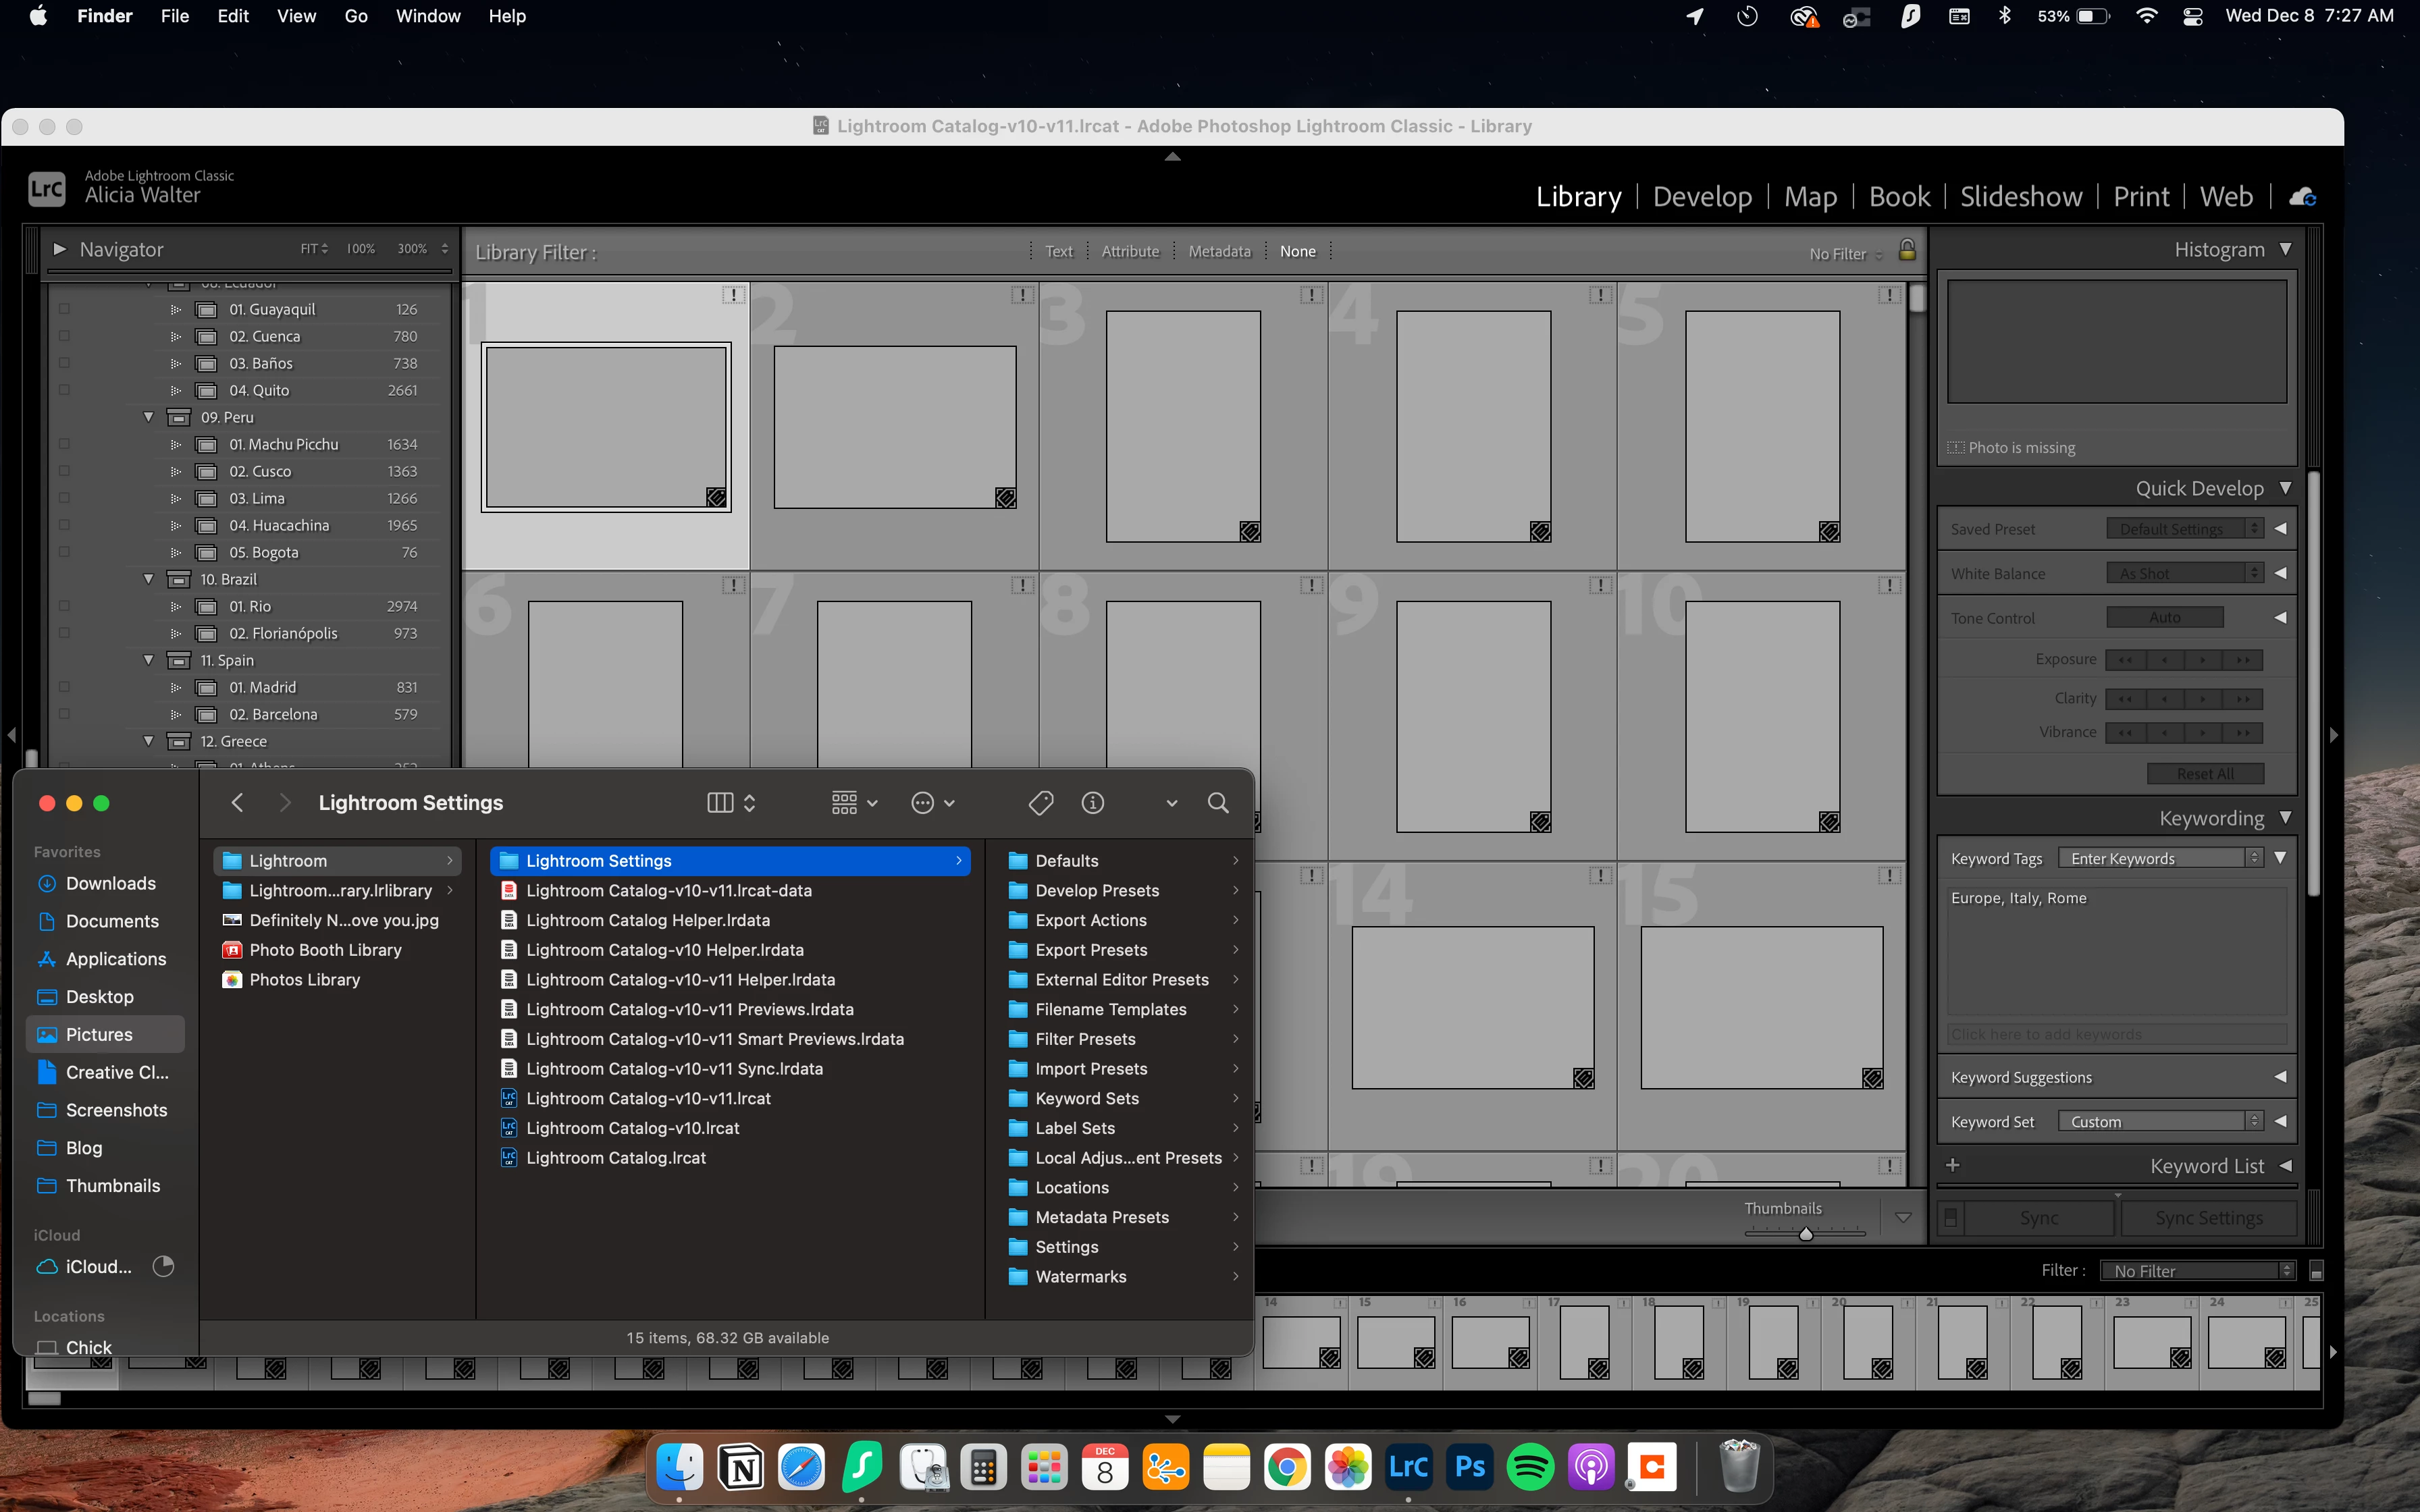Click the plus icon next to Keyword List
This screenshot has height=1512, width=2420.
point(1953,1165)
